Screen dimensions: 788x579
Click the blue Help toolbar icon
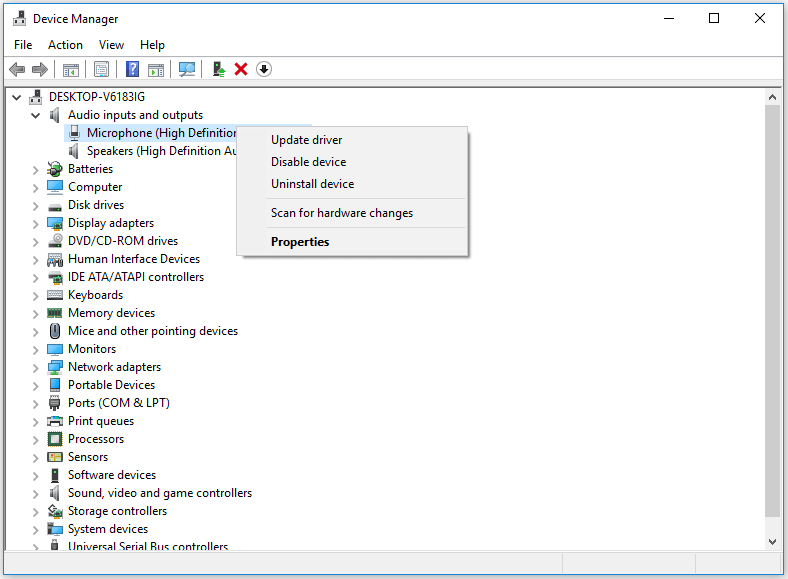[x=132, y=69]
